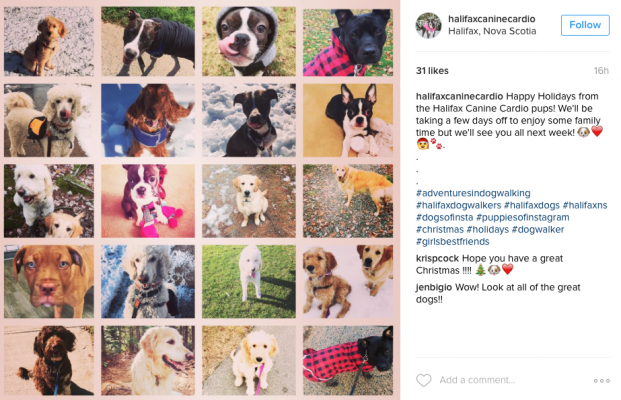Click the 16h post timestamp
621x400 pixels.
coord(601,70)
